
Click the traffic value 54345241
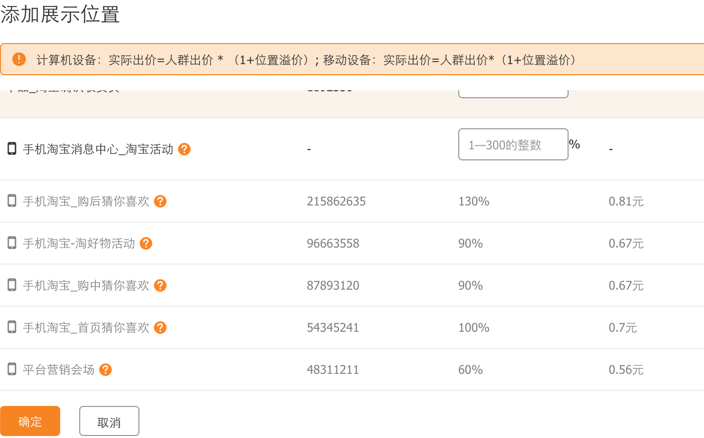(x=333, y=328)
